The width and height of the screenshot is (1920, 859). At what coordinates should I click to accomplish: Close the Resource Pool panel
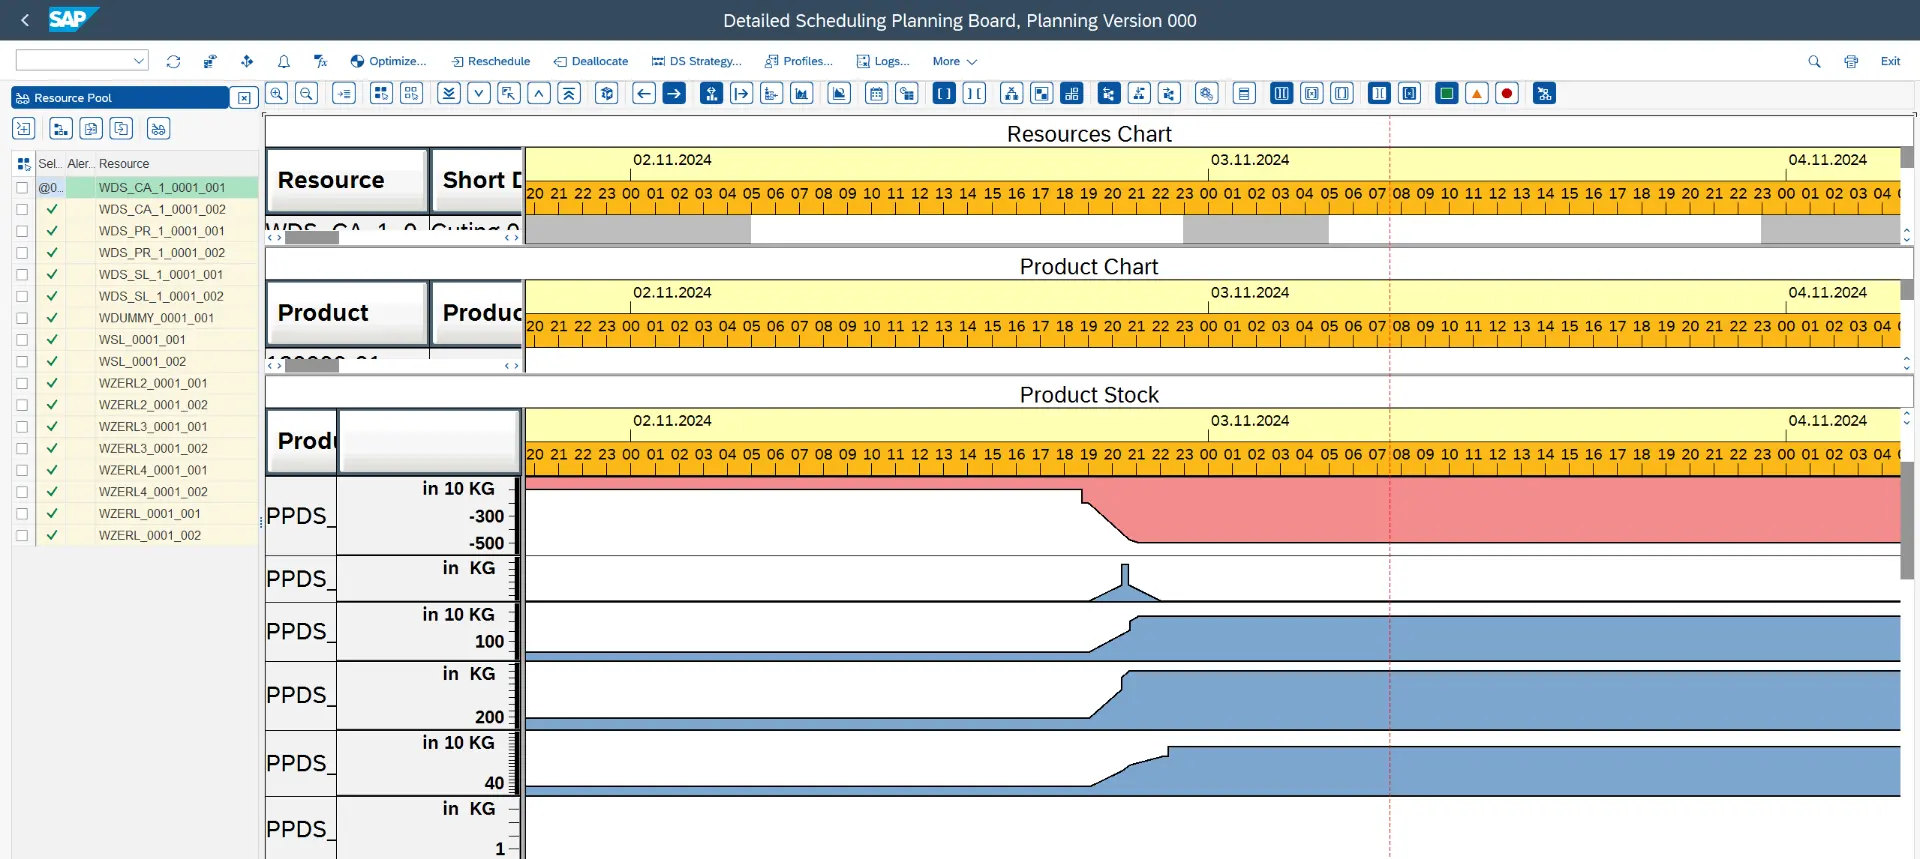click(x=244, y=98)
